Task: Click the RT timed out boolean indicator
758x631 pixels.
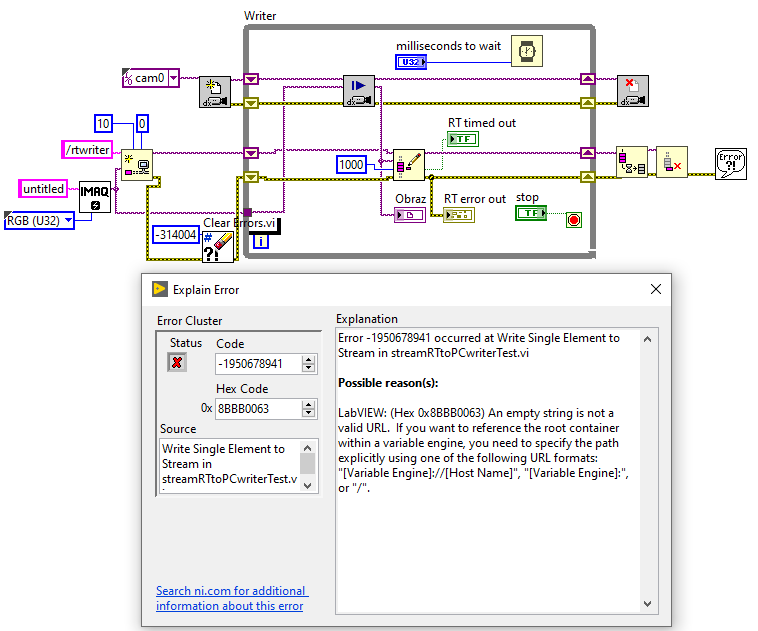Action: [463, 139]
